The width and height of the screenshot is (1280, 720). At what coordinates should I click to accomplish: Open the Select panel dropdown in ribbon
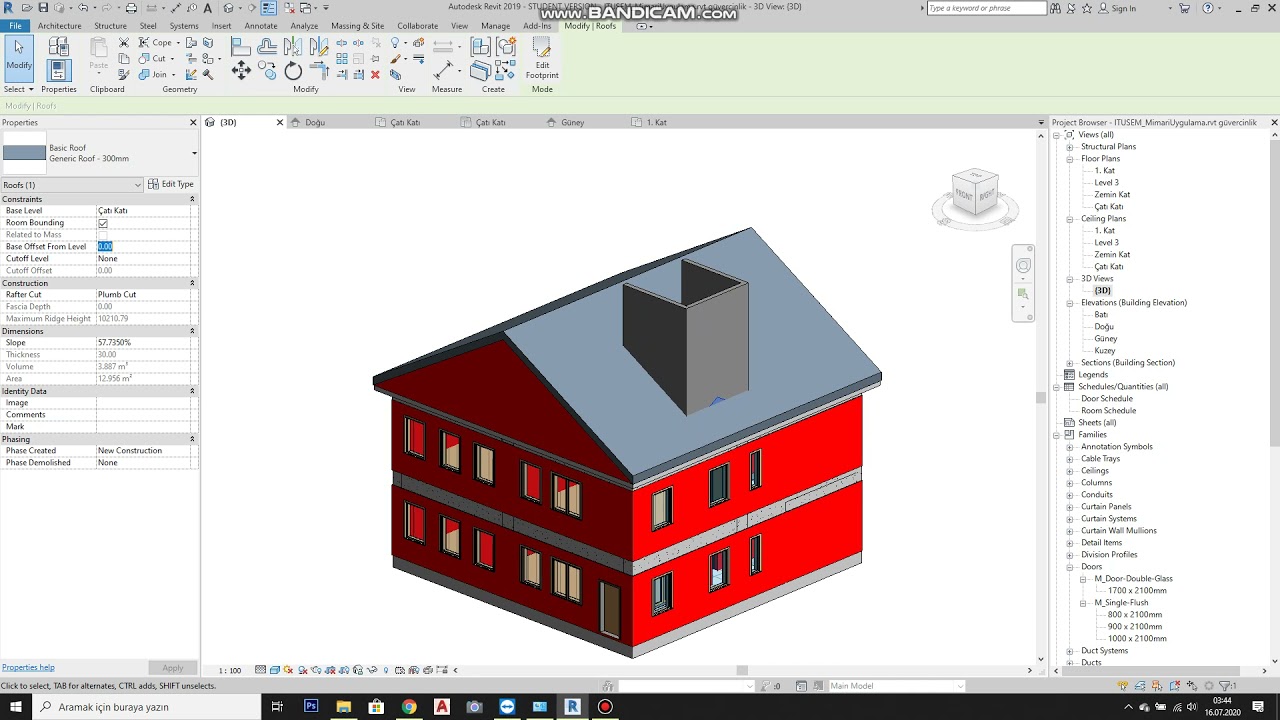pos(19,89)
